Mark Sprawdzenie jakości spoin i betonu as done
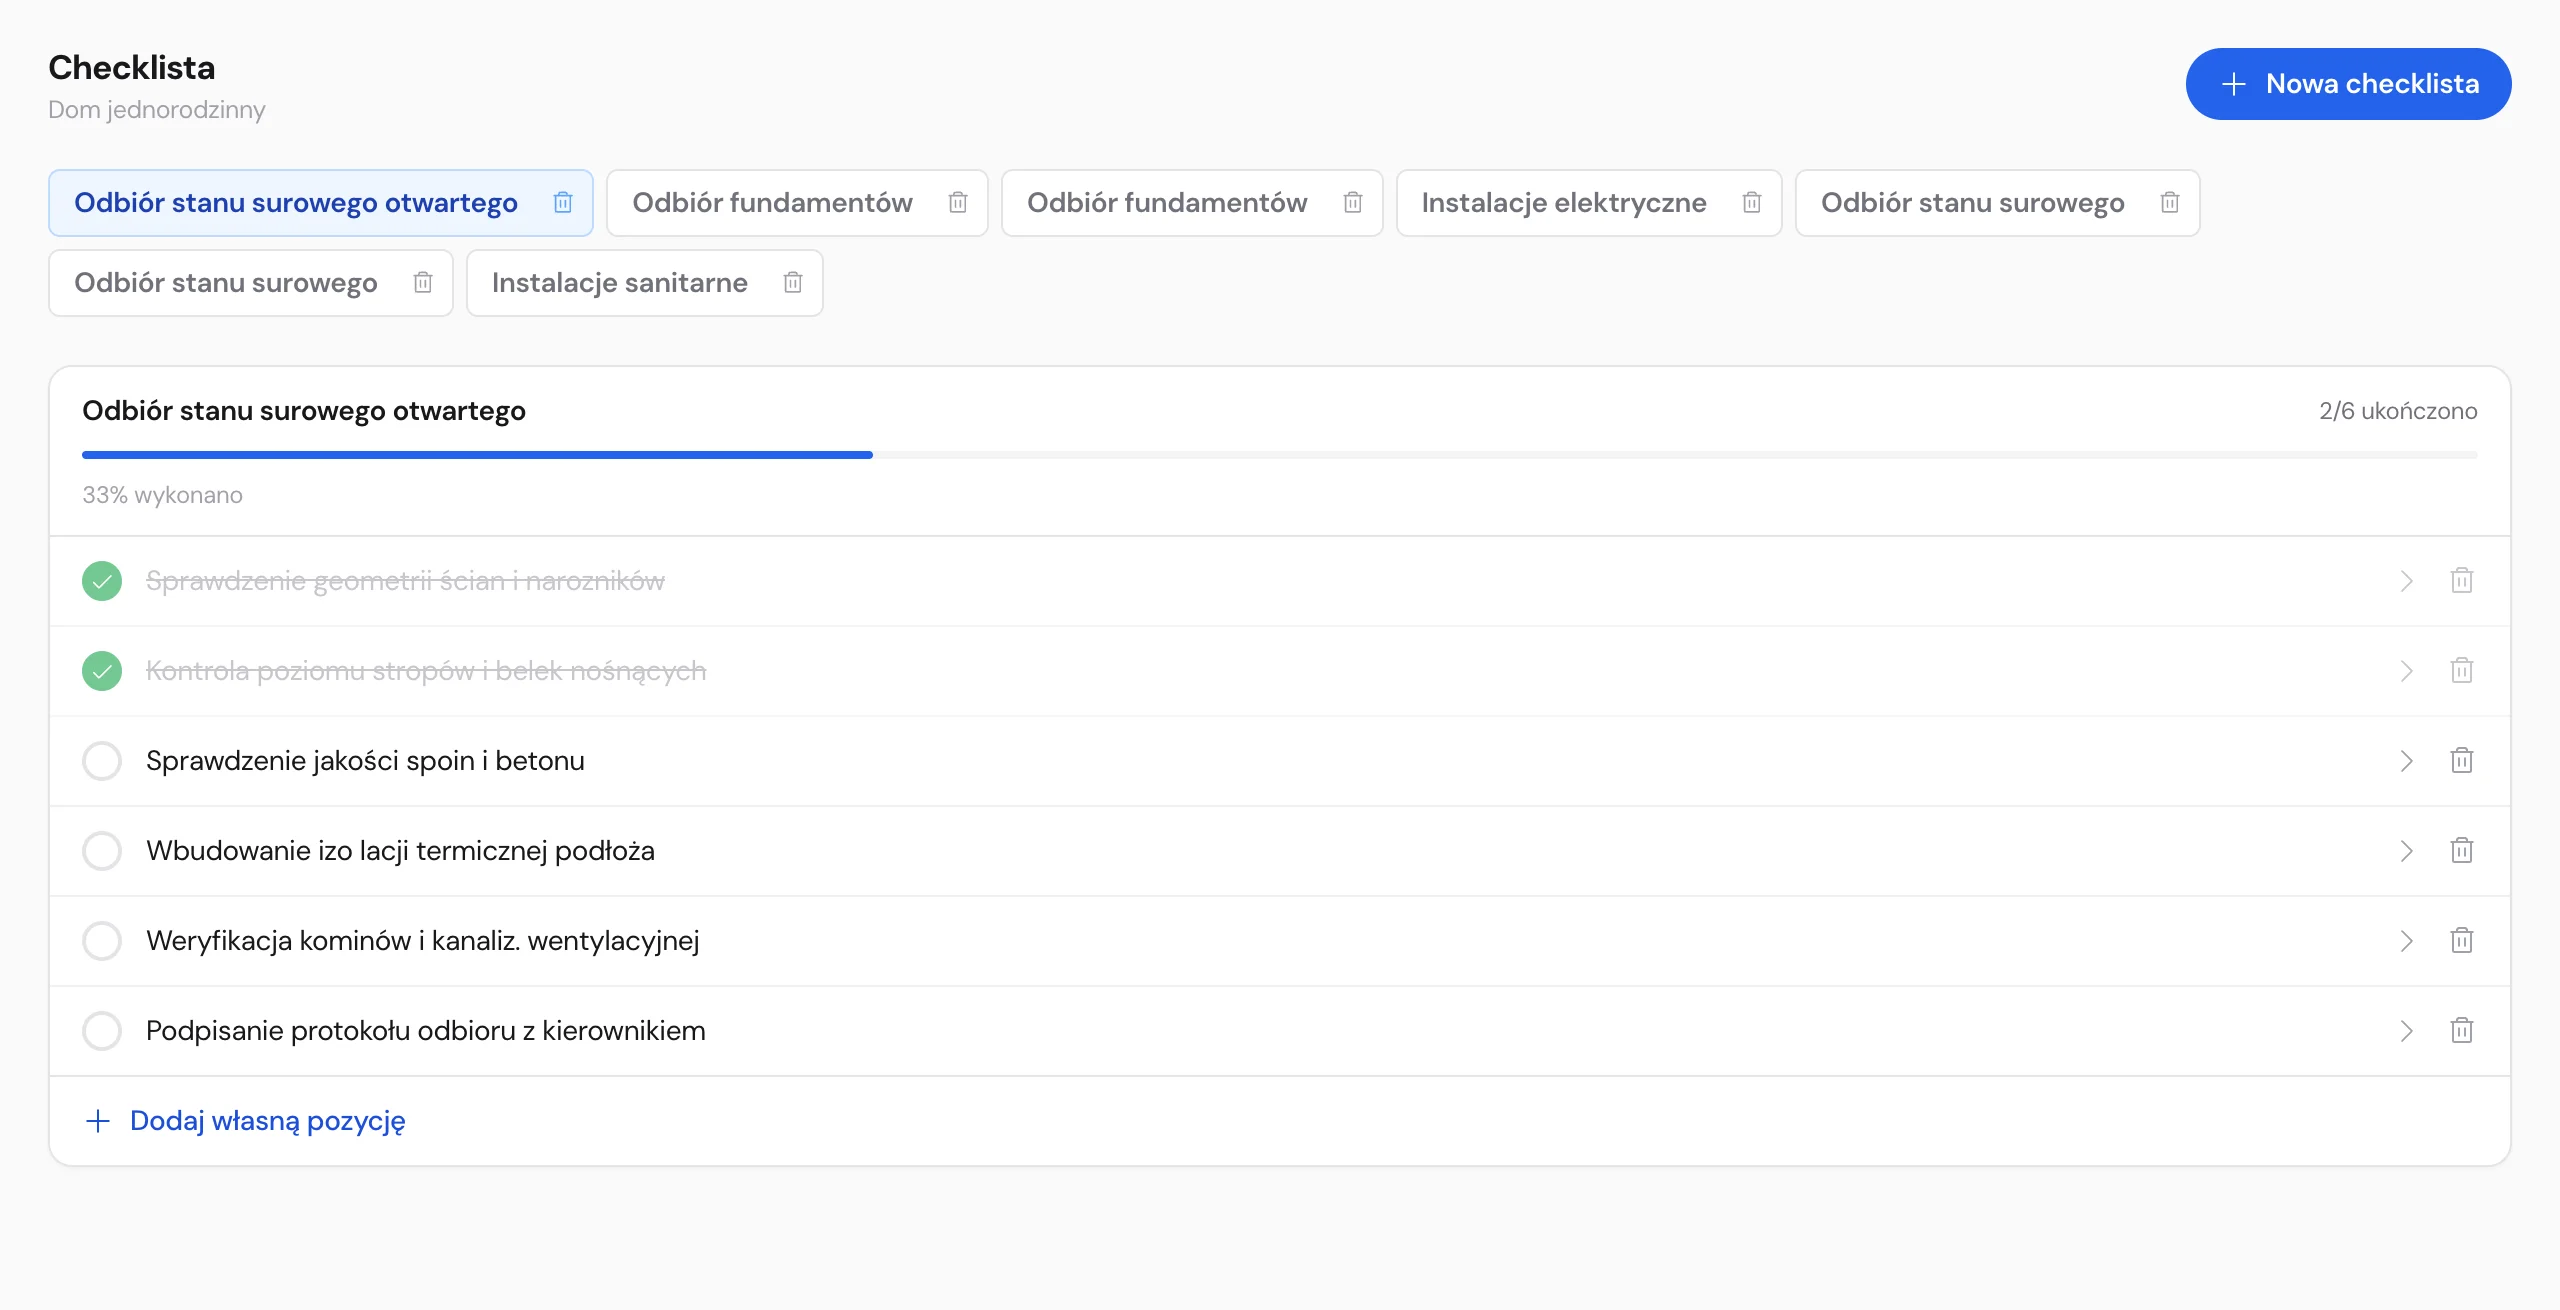Screen dimensions: 2560x1310 point(102,761)
